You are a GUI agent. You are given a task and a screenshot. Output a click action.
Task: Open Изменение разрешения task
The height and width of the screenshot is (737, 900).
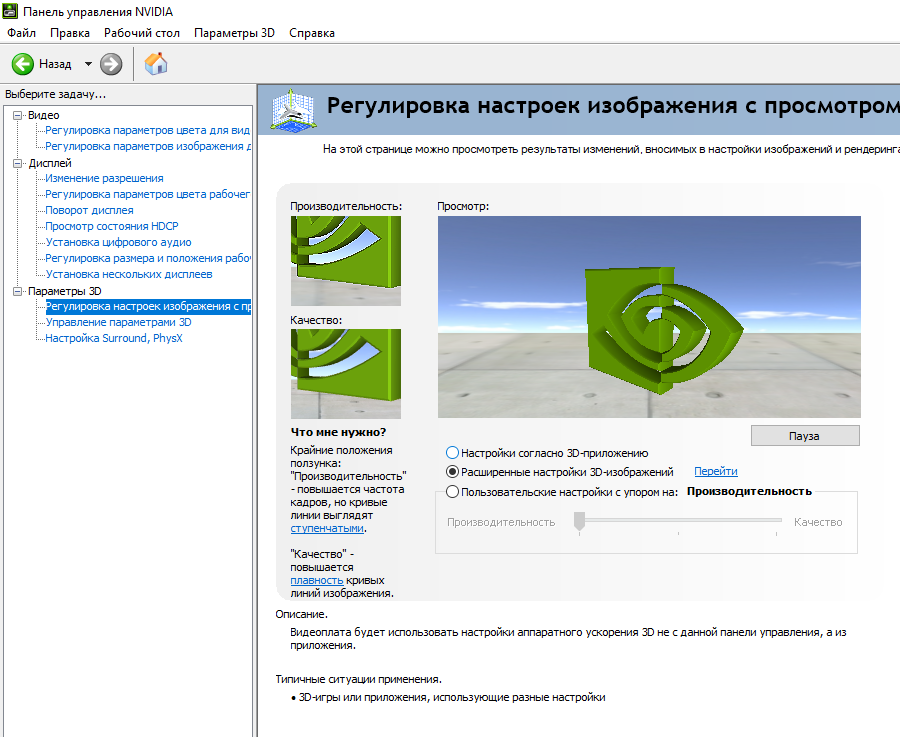(104, 179)
